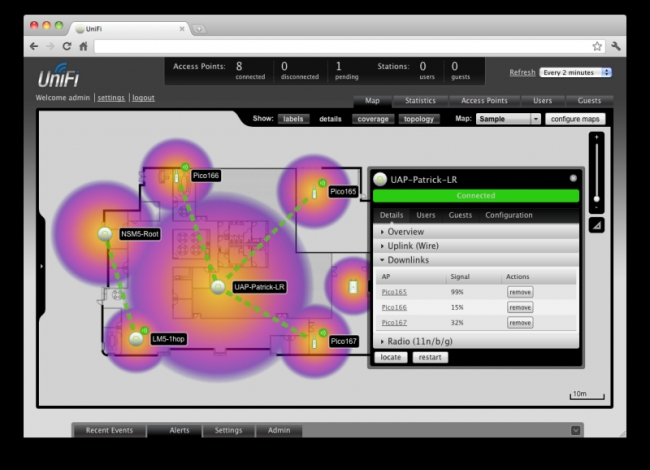Expand the Radio (11n/b/g) section
The height and width of the screenshot is (470, 650).
[x=476, y=341]
